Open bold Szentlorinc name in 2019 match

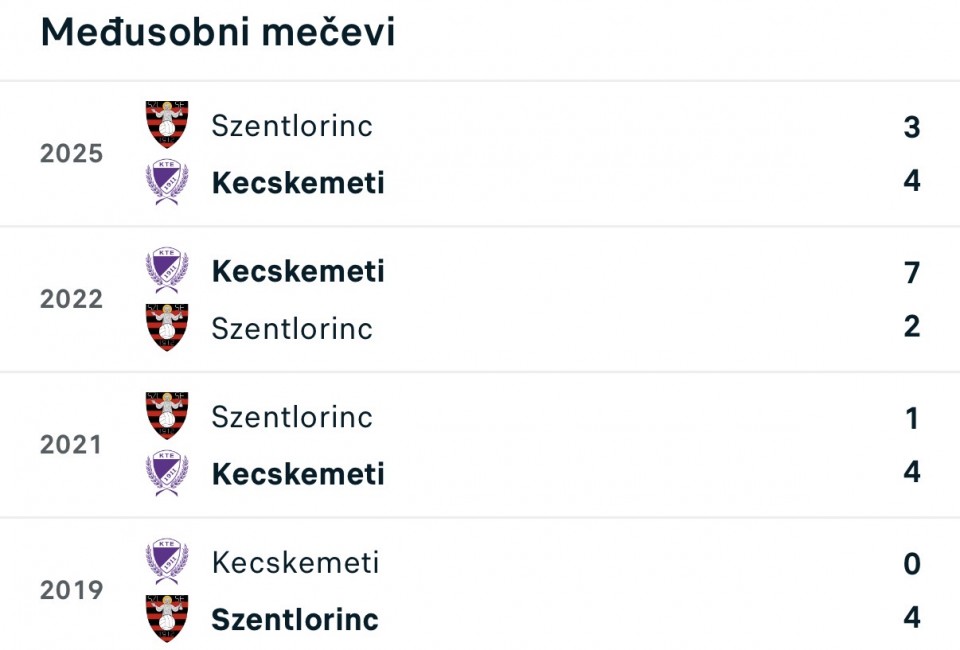pyautogui.click(x=295, y=620)
